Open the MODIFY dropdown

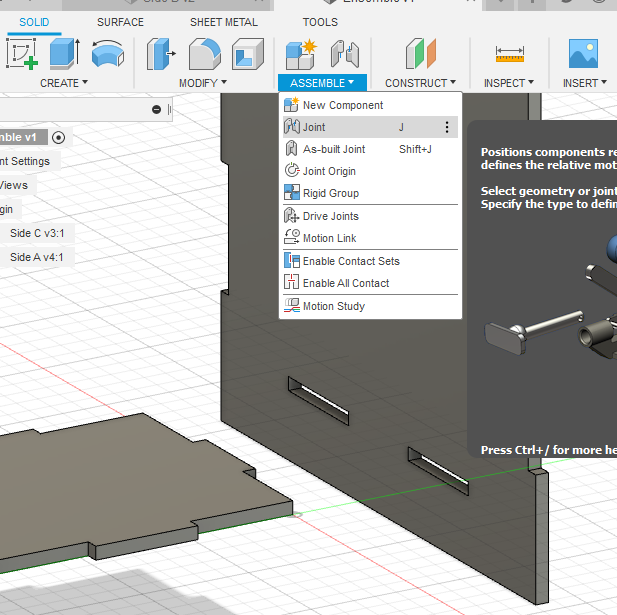[203, 83]
